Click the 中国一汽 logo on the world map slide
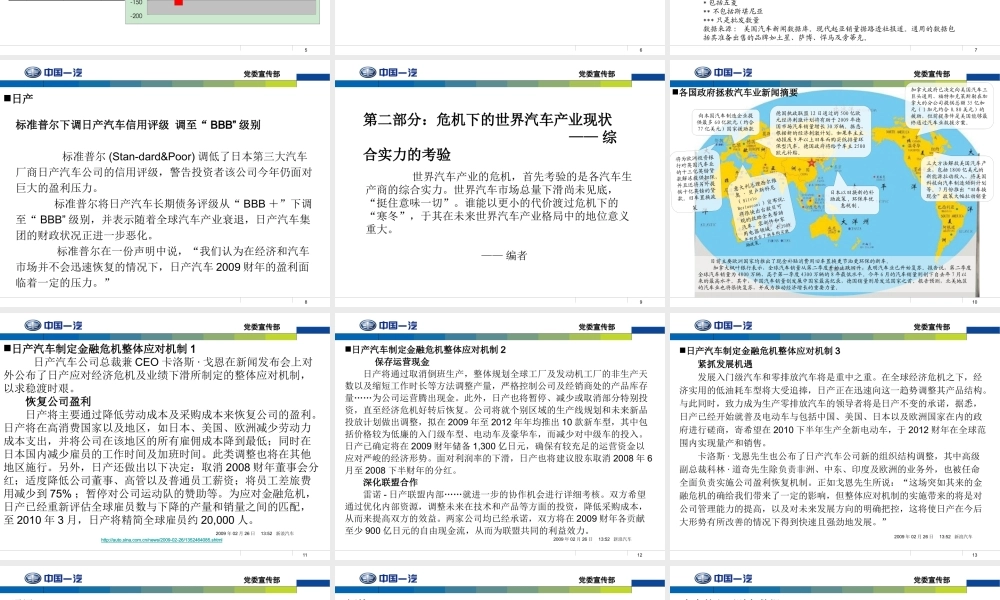1000x600 pixels. 723,72
